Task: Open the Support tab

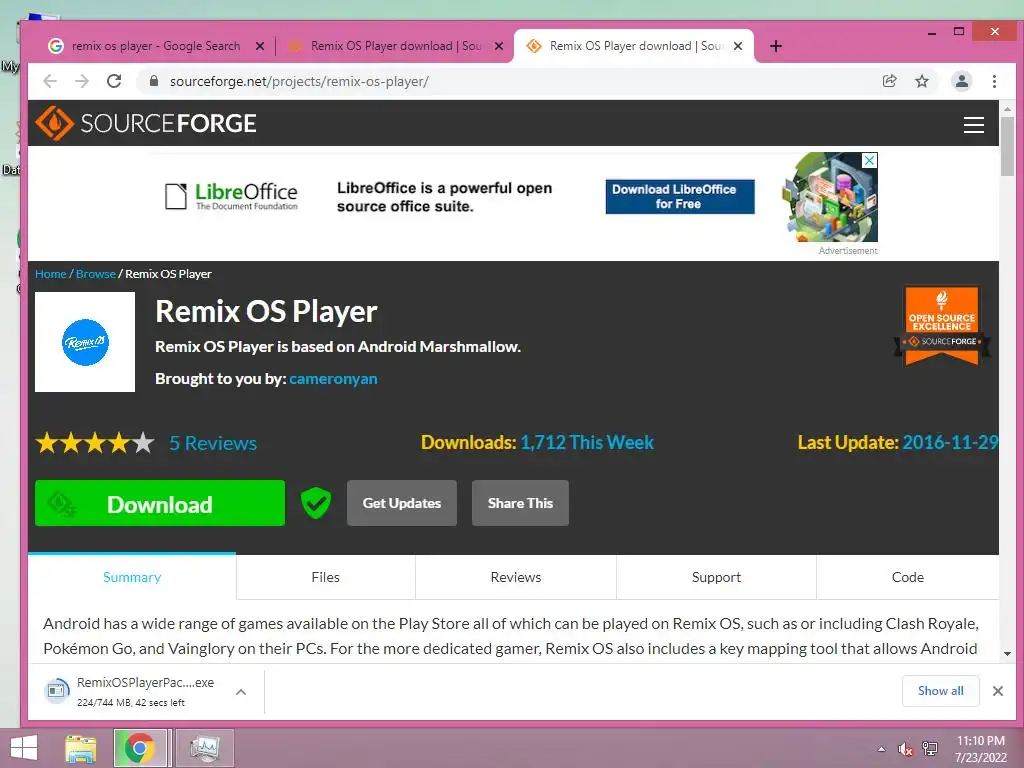Action: tap(716, 577)
